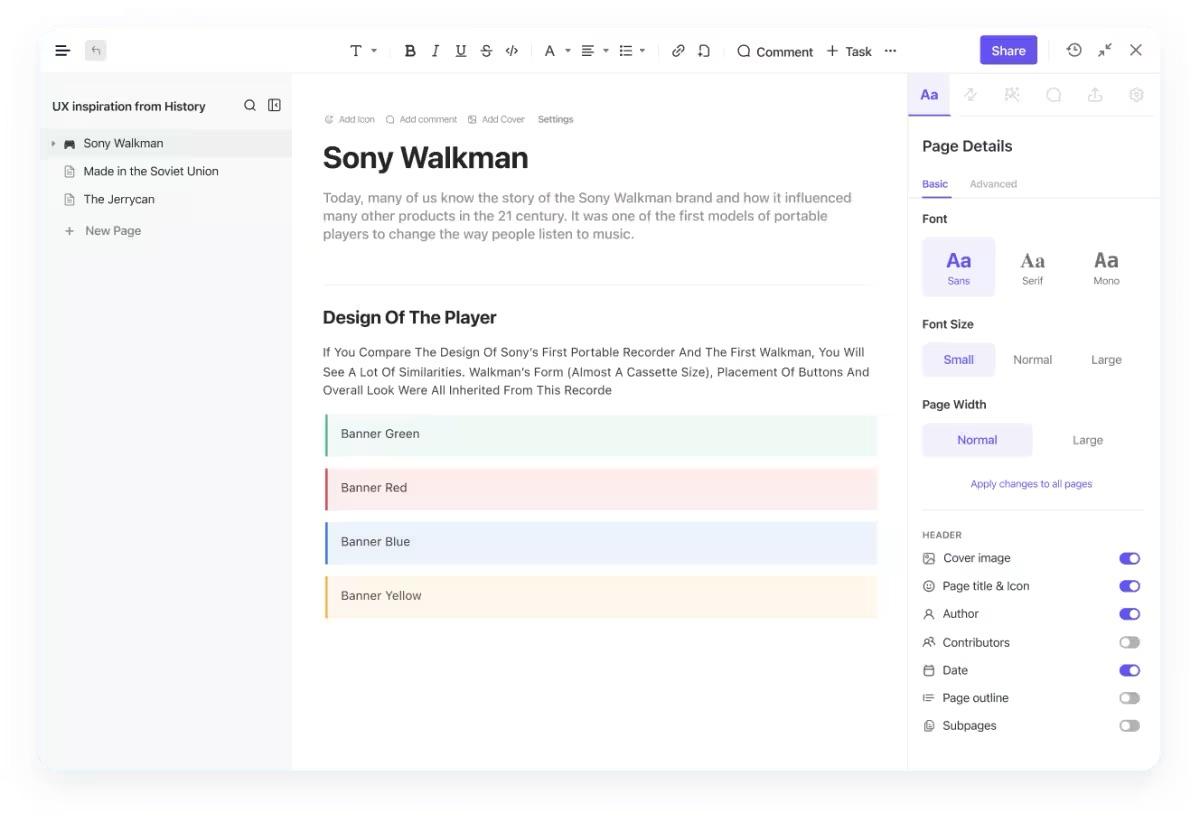Click the undo back arrow icon

(x=95, y=50)
